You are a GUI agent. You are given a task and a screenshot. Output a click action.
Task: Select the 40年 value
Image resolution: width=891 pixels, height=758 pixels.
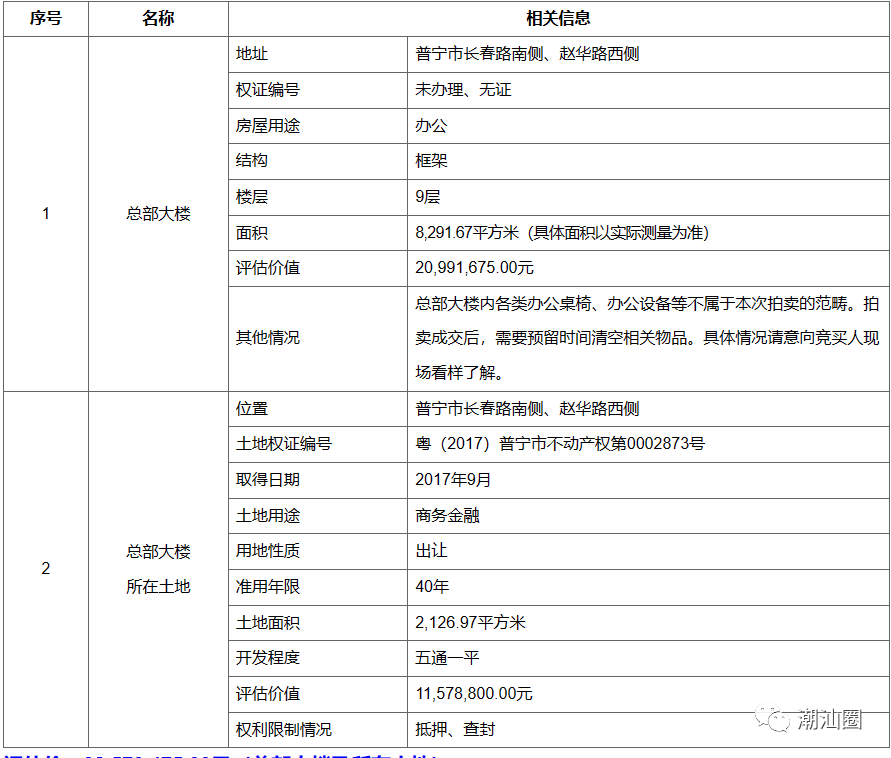pyautogui.click(x=432, y=587)
